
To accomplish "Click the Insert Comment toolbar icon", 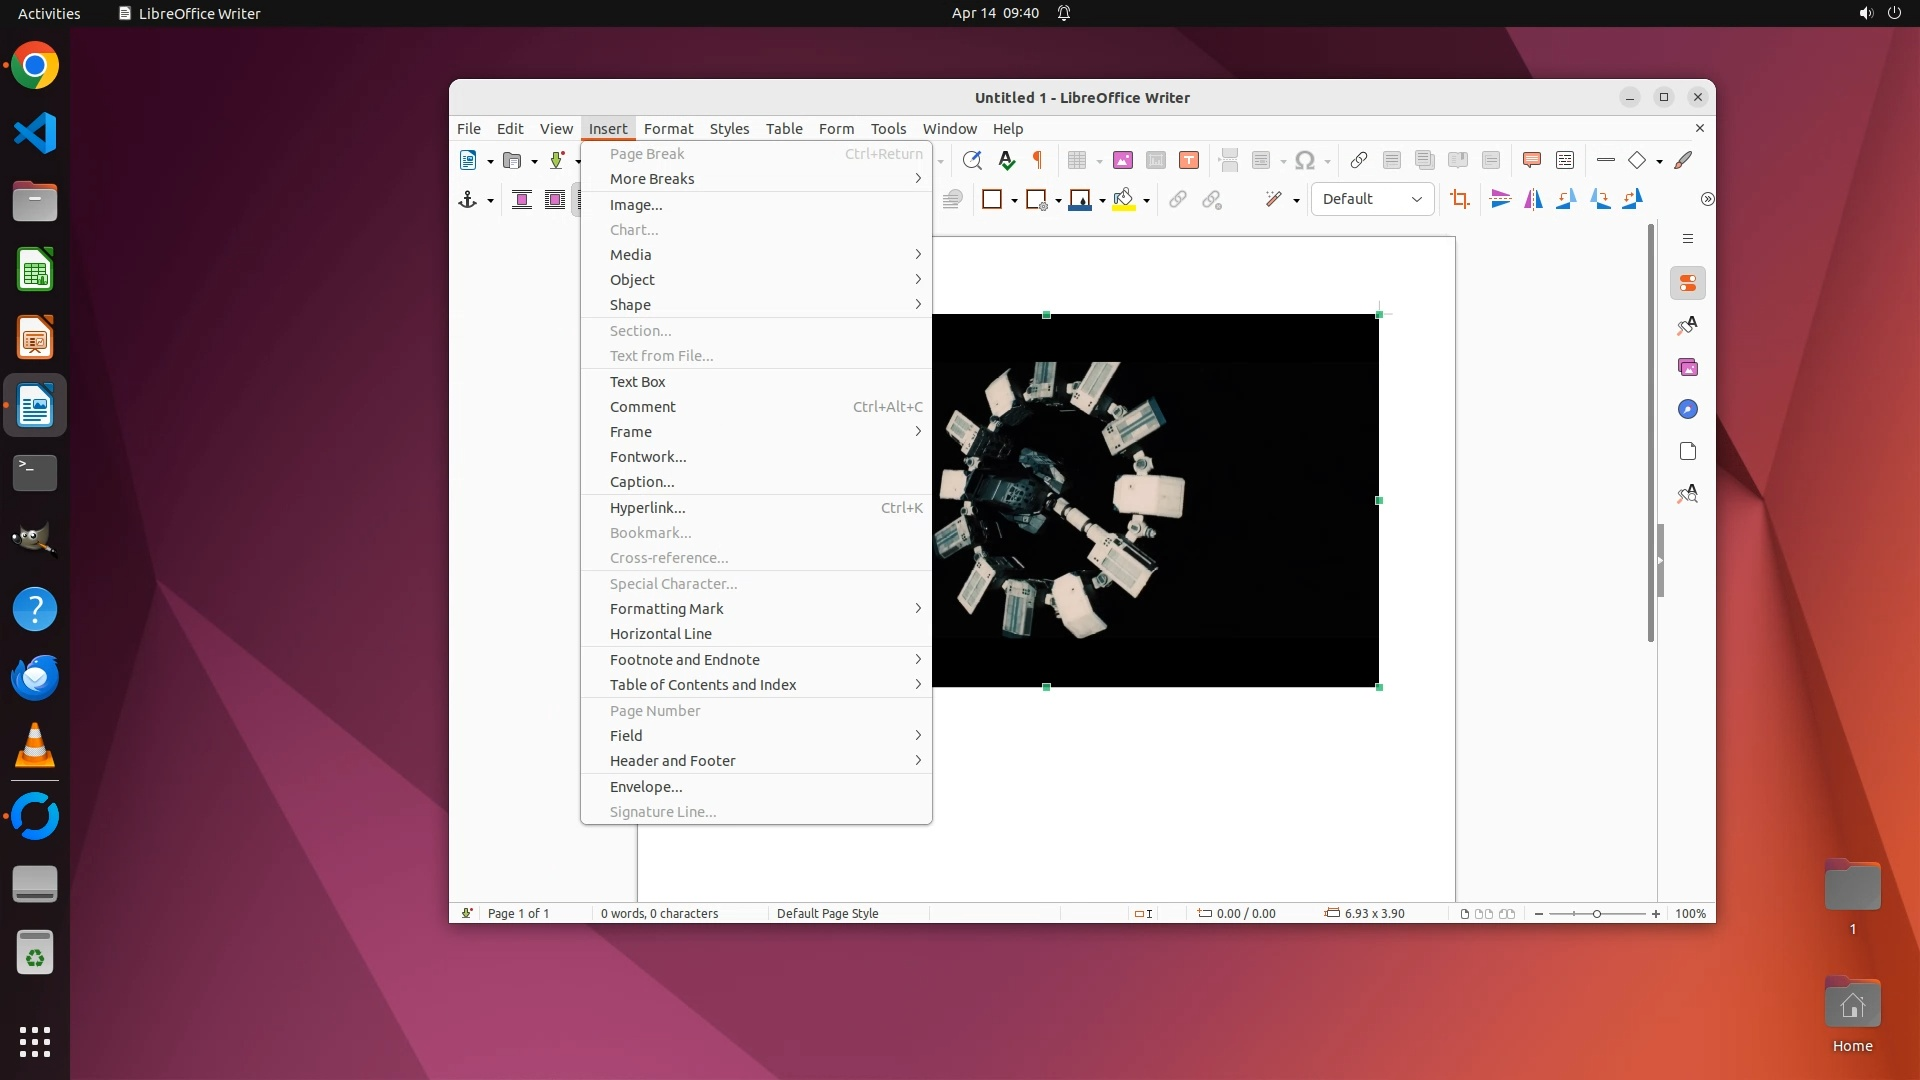I will [1531, 160].
